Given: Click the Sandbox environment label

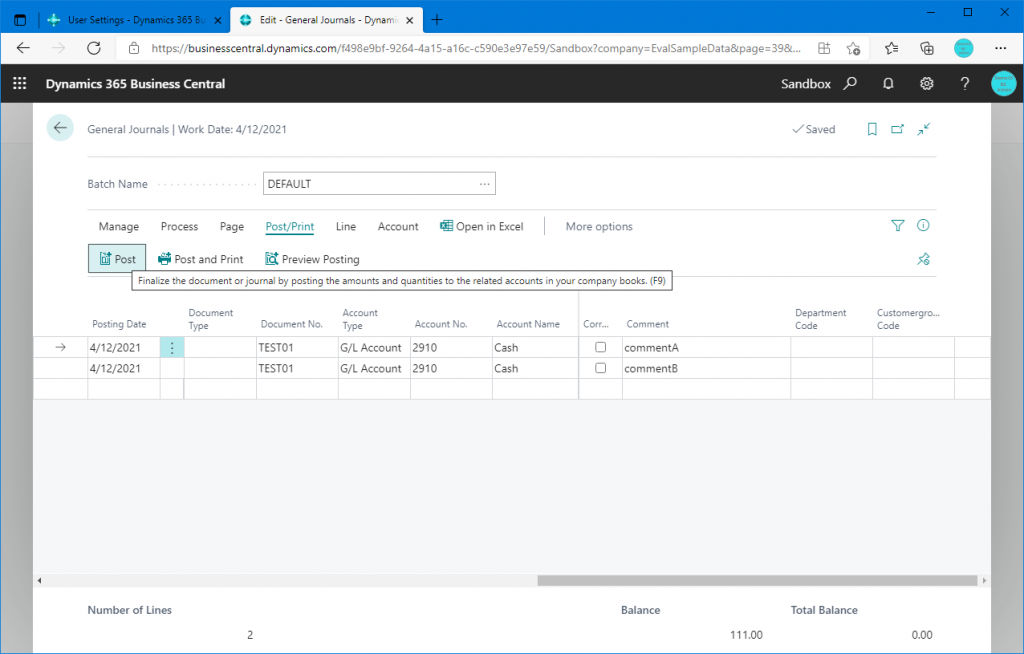Looking at the screenshot, I should 806,84.
